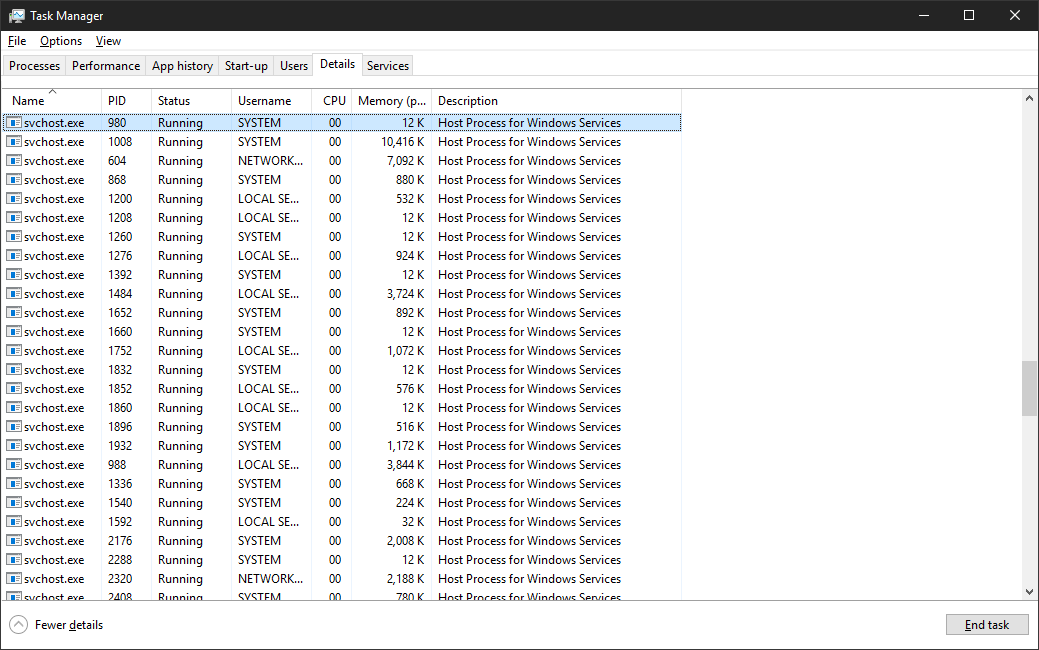Click NETWORK... username for PID 604
Viewport: 1039px width, 650px height.
coord(270,160)
